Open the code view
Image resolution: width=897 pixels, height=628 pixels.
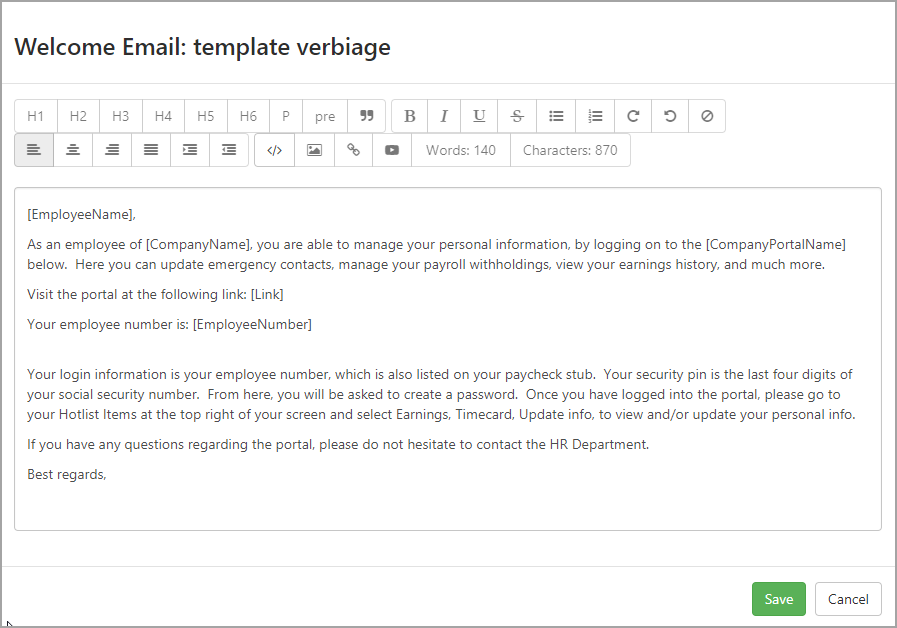(275, 150)
